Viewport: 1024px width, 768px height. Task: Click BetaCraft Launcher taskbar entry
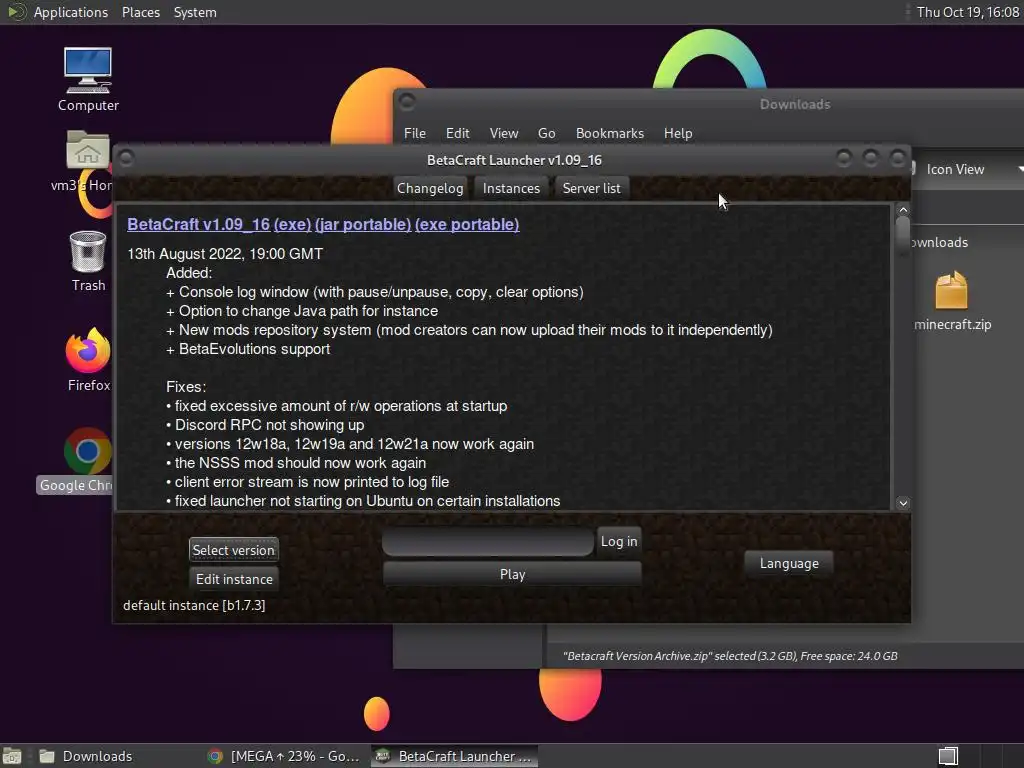[x=455, y=756]
